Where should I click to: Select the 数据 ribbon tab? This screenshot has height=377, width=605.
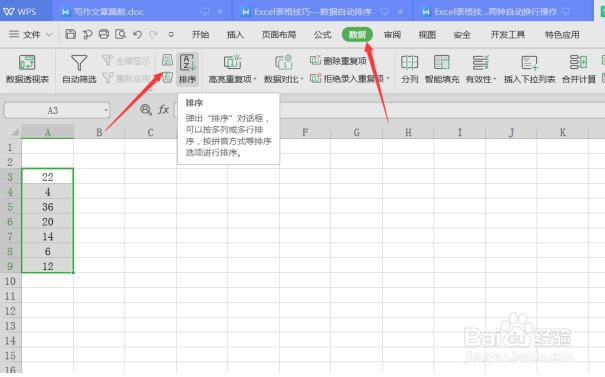point(357,34)
